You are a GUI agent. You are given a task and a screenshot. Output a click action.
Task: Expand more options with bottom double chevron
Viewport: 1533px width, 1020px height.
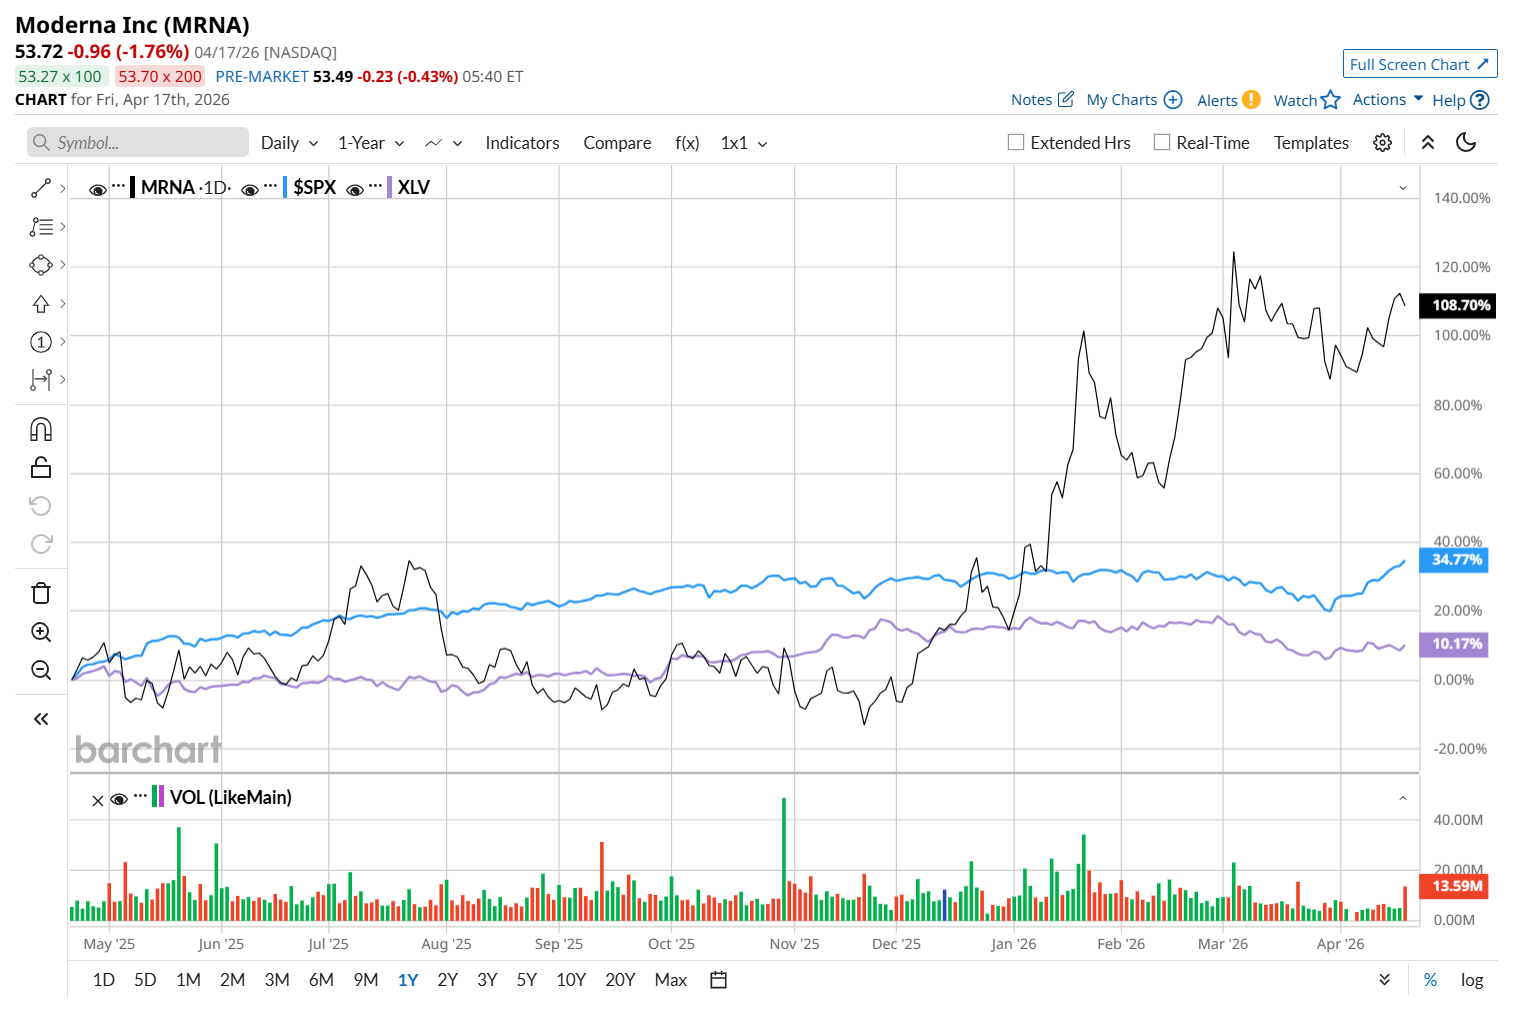point(1385,980)
